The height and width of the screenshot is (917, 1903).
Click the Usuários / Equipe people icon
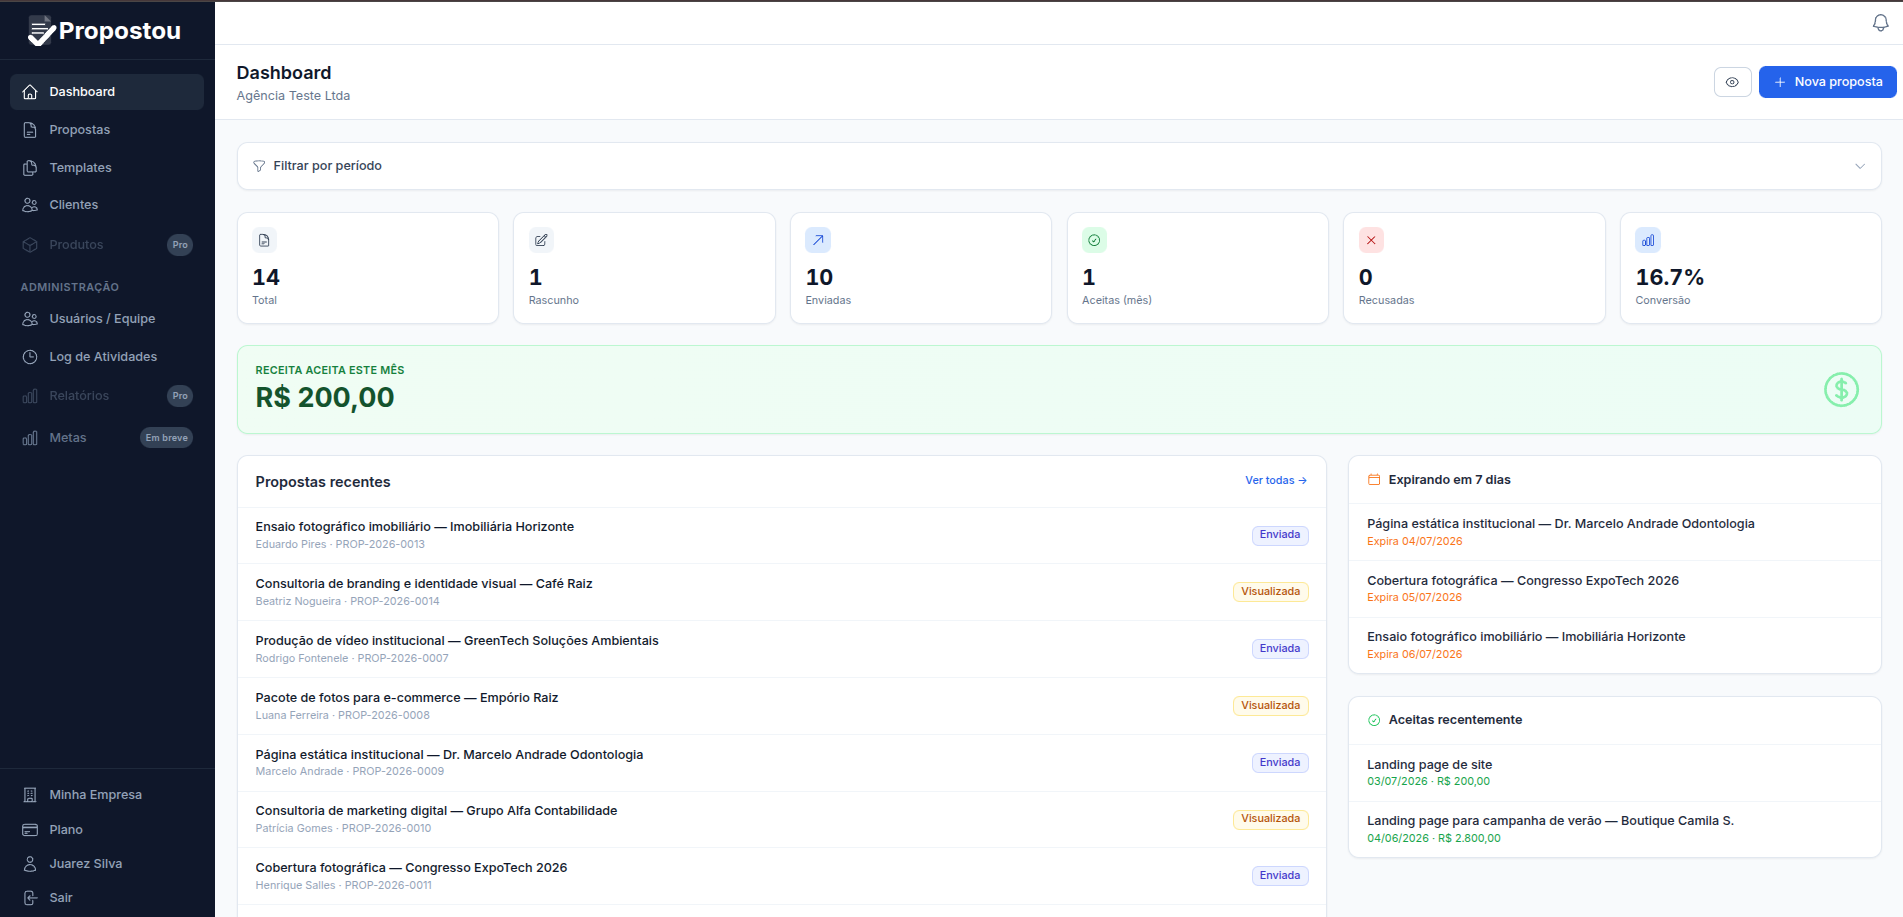30,319
